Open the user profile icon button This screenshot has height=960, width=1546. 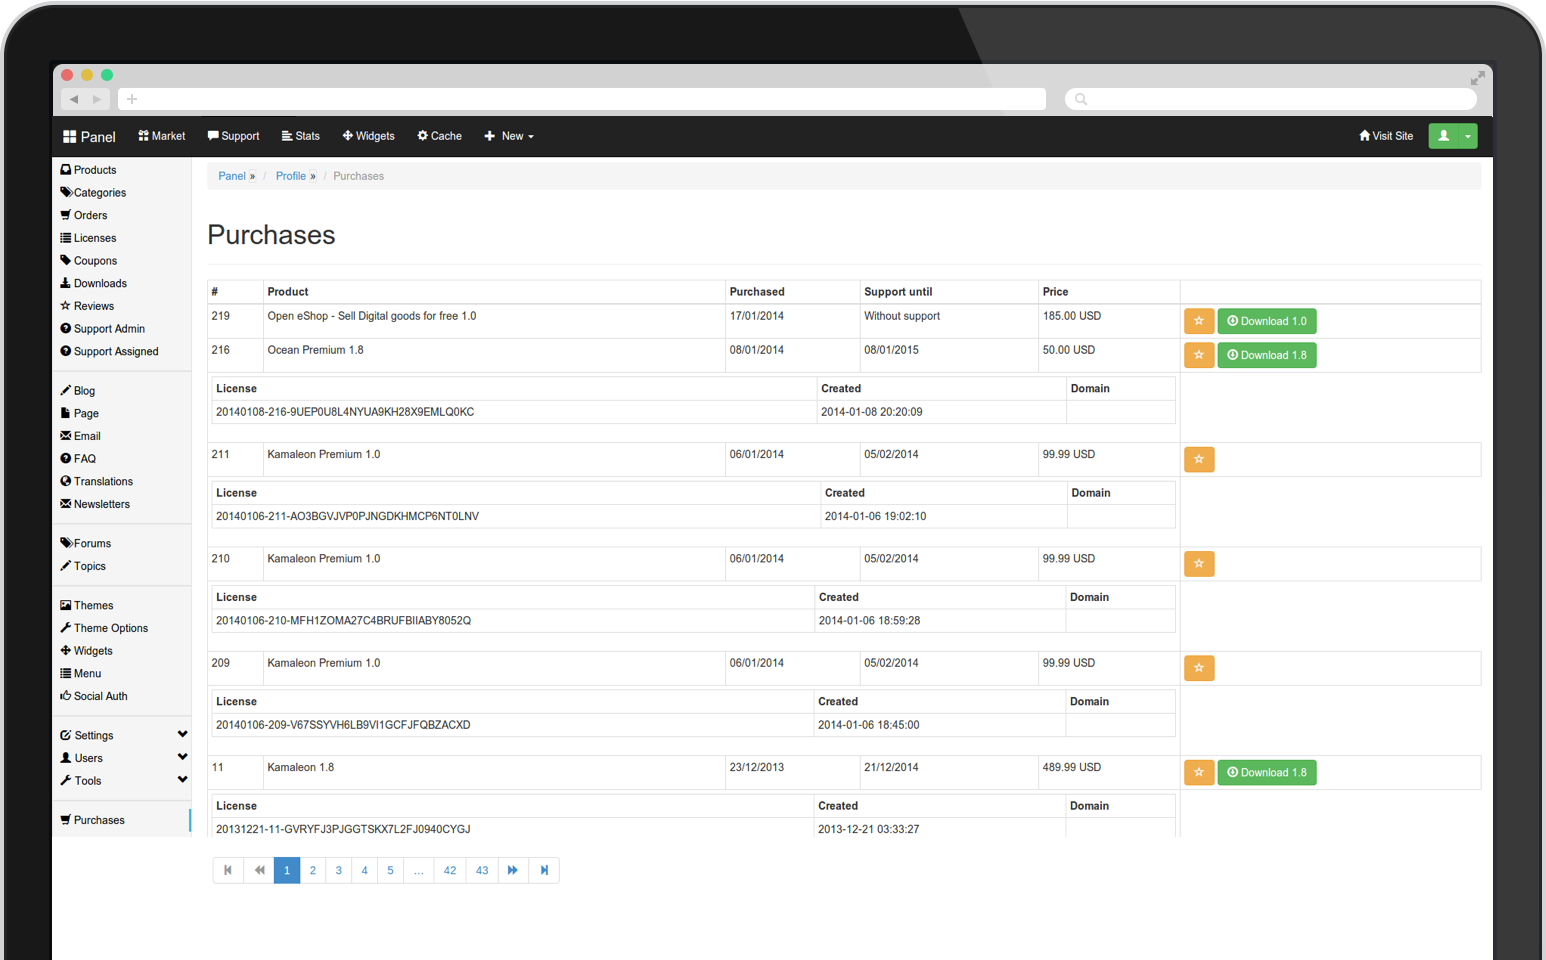pos(1443,136)
